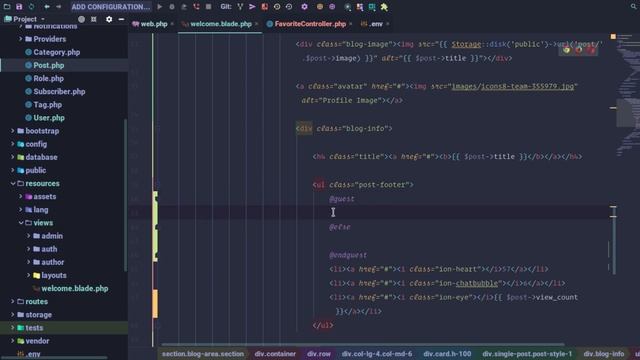Click the Search Everywhere magnifier icon
640x360 pixels.
point(634,7)
